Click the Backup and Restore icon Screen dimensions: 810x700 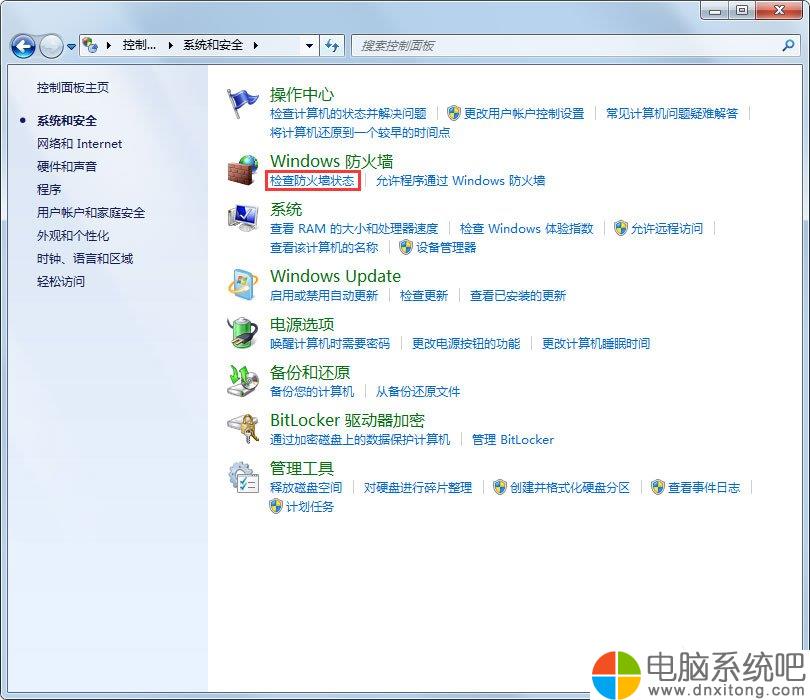[242, 380]
